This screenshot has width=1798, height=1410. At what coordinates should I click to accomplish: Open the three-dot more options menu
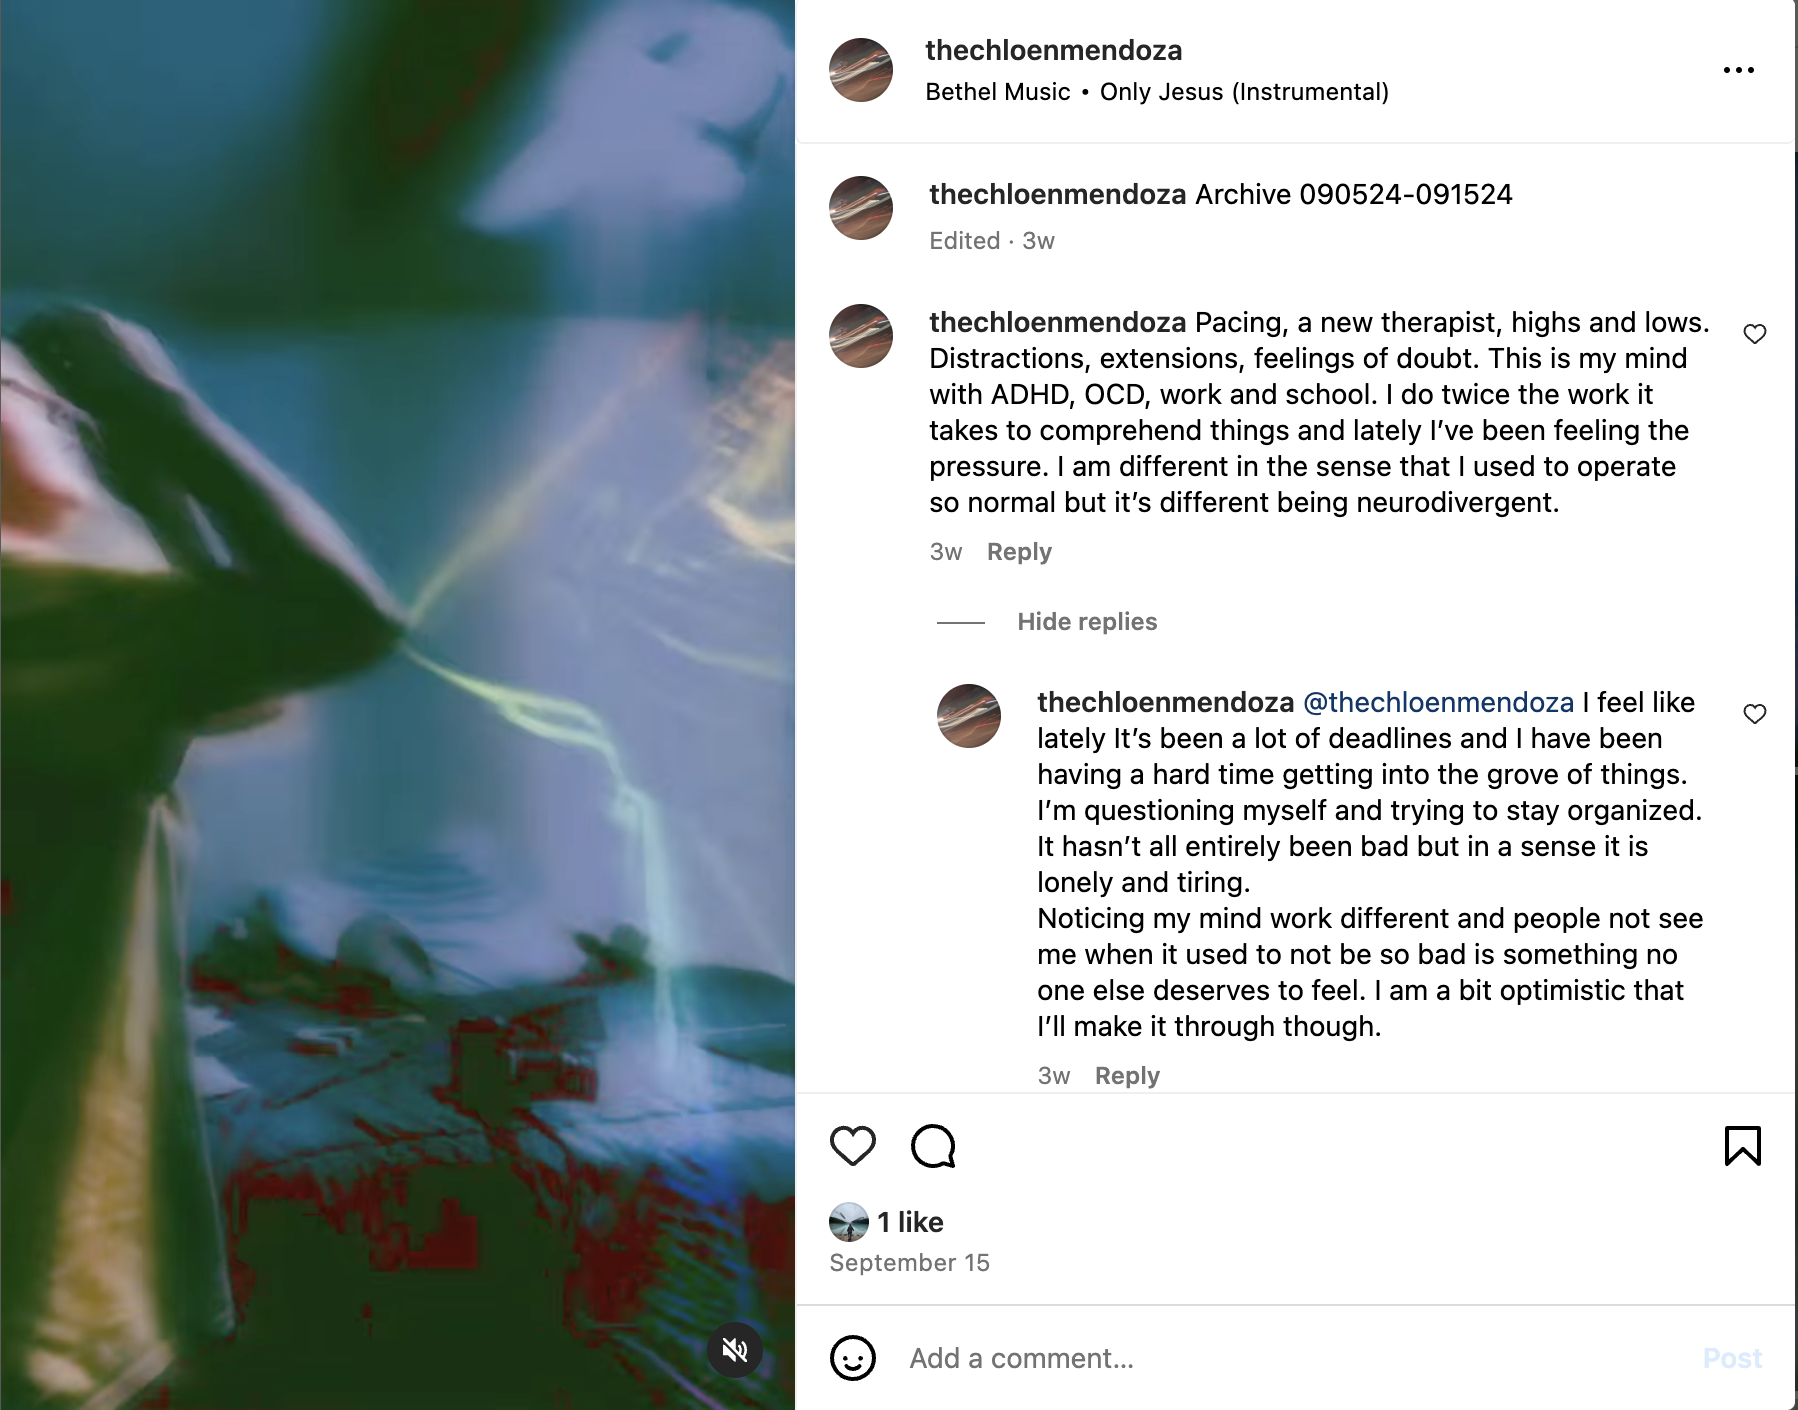coord(1739,70)
